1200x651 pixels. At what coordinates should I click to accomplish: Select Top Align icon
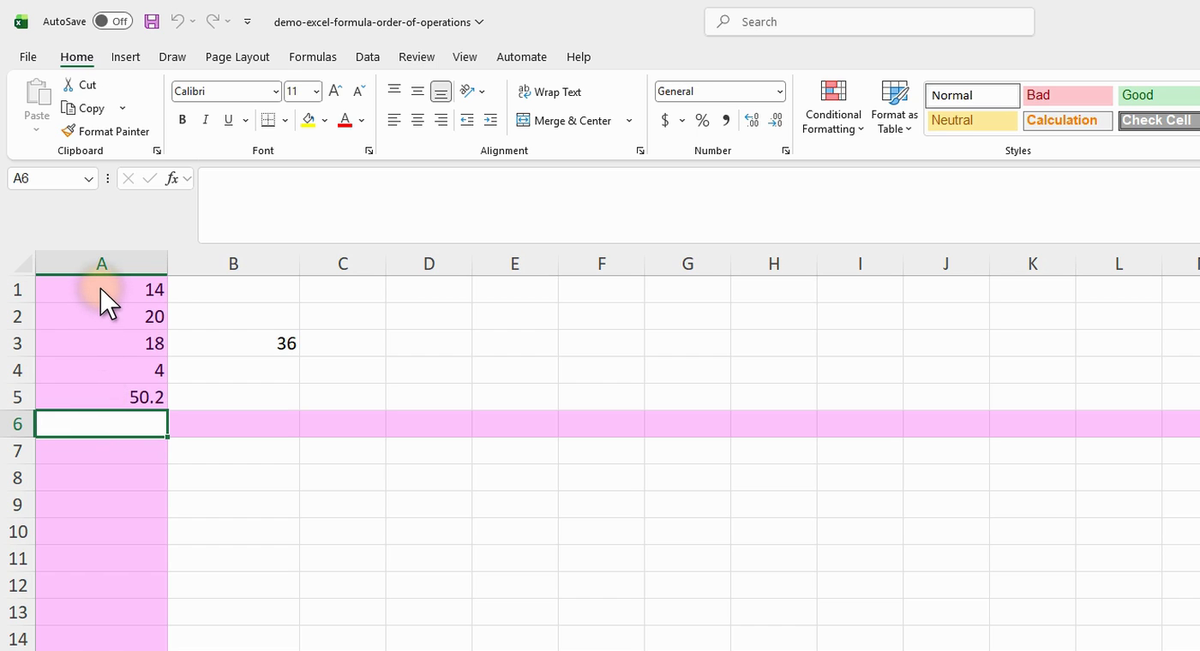pos(395,91)
